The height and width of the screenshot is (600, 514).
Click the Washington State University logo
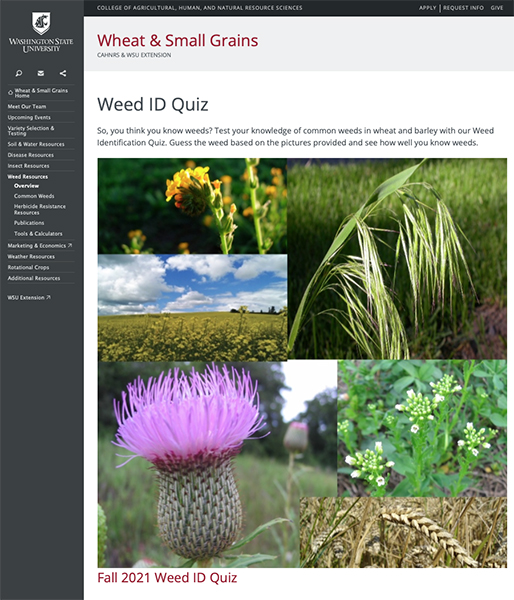[41, 33]
